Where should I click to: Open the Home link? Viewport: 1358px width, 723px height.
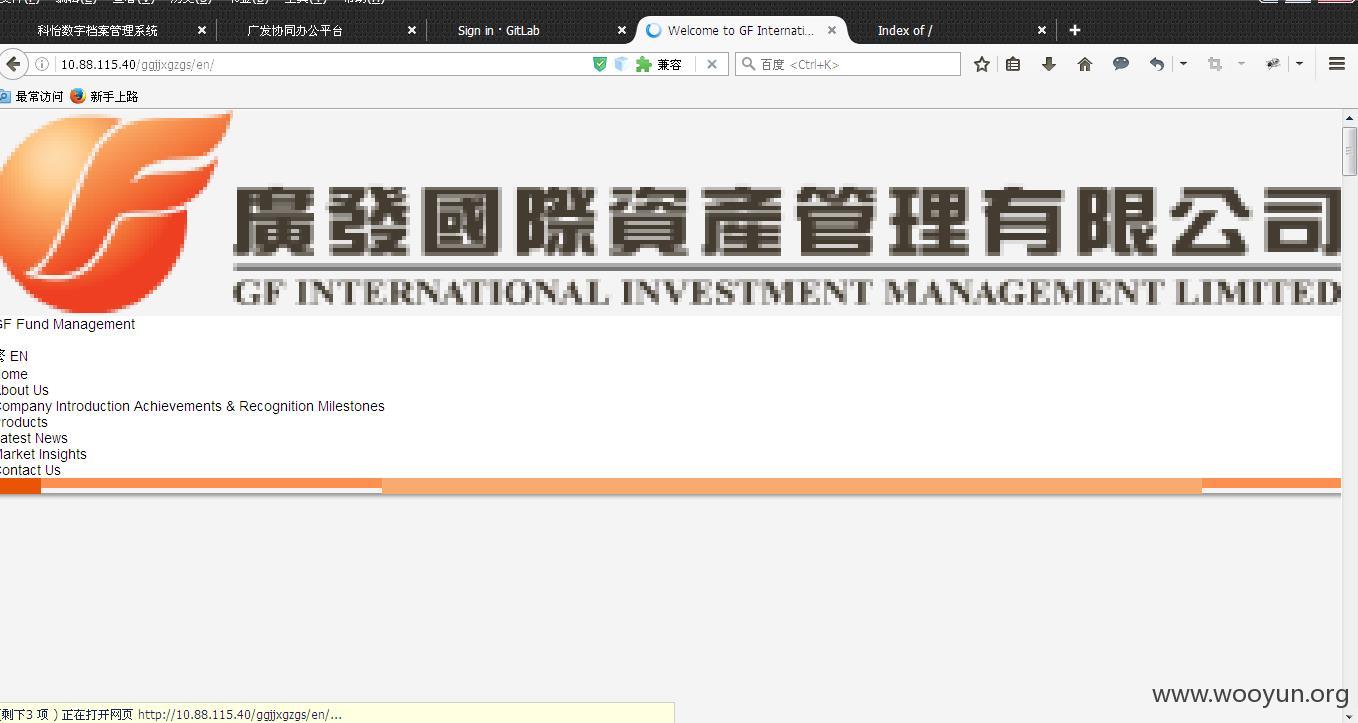pos(14,374)
